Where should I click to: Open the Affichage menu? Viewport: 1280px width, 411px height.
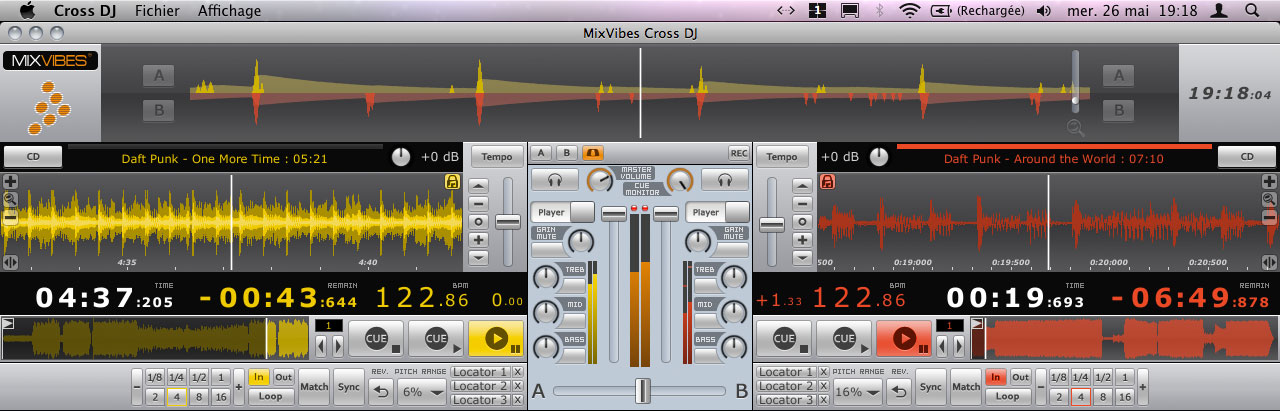tap(229, 11)
